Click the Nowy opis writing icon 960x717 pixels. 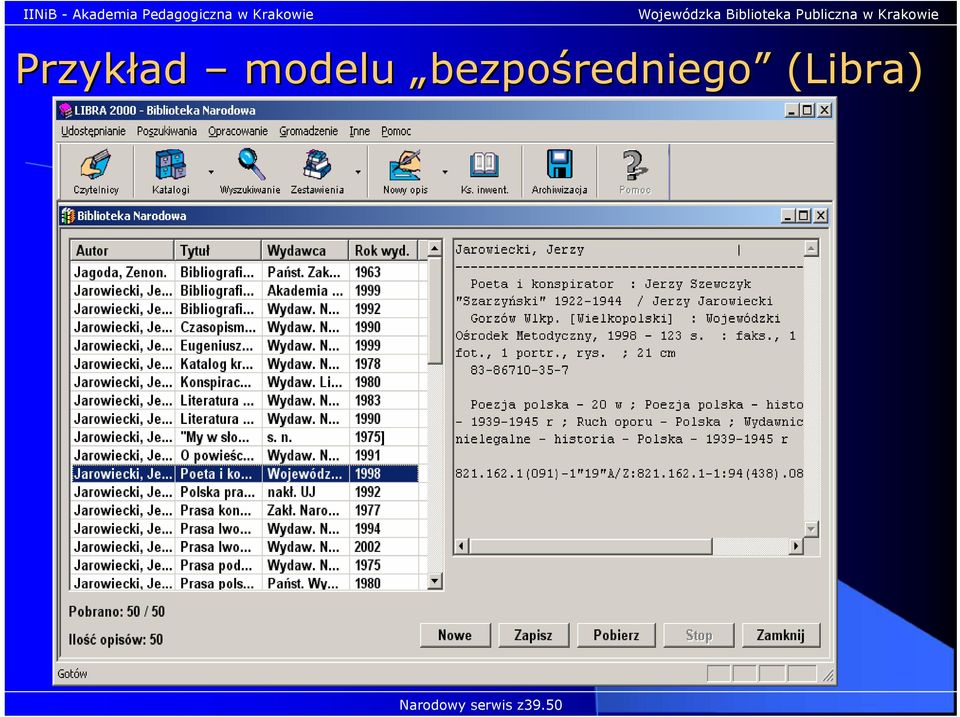tap(405, 165)
